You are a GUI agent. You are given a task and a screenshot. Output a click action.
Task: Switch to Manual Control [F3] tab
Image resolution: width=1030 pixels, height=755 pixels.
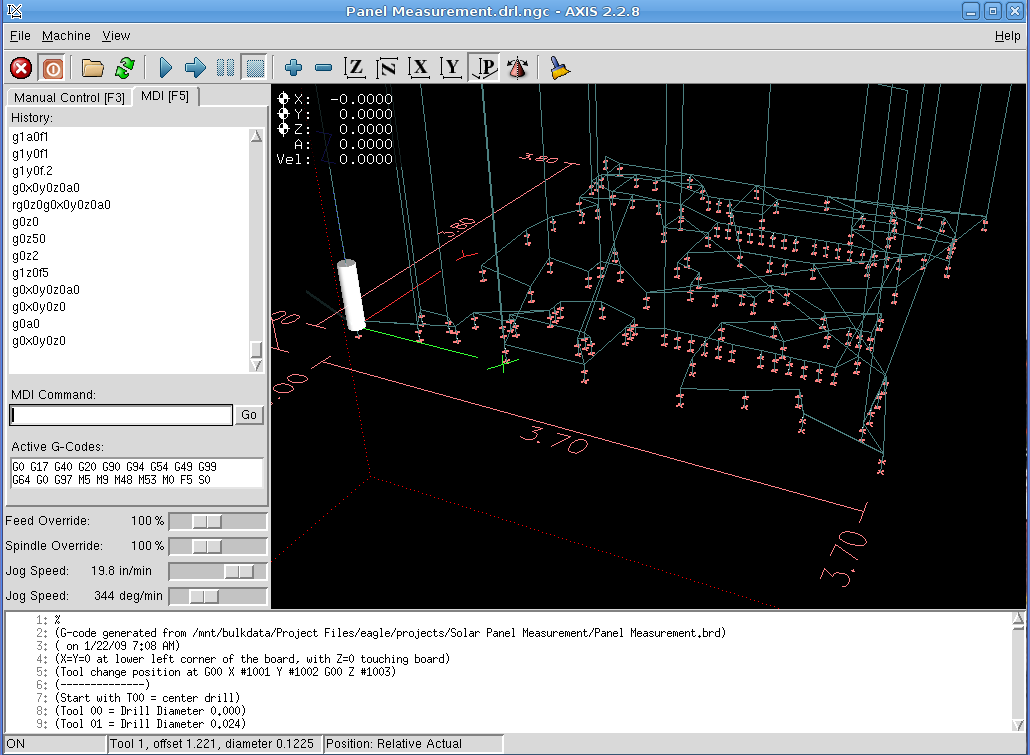pyautogui.click(x=69, y=98)
